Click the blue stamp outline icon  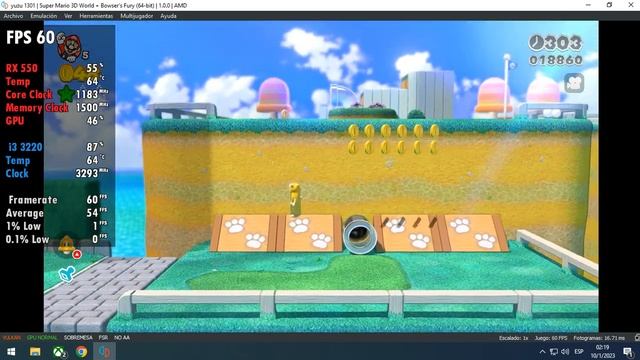(67, 274)
